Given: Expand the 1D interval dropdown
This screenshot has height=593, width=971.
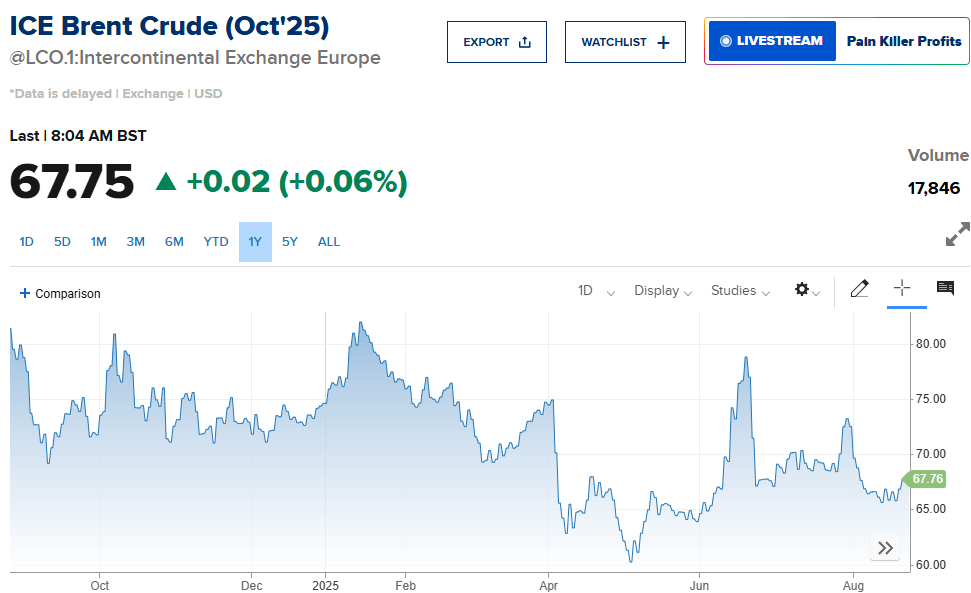Looking at the screenshot, I should (596, 291).
